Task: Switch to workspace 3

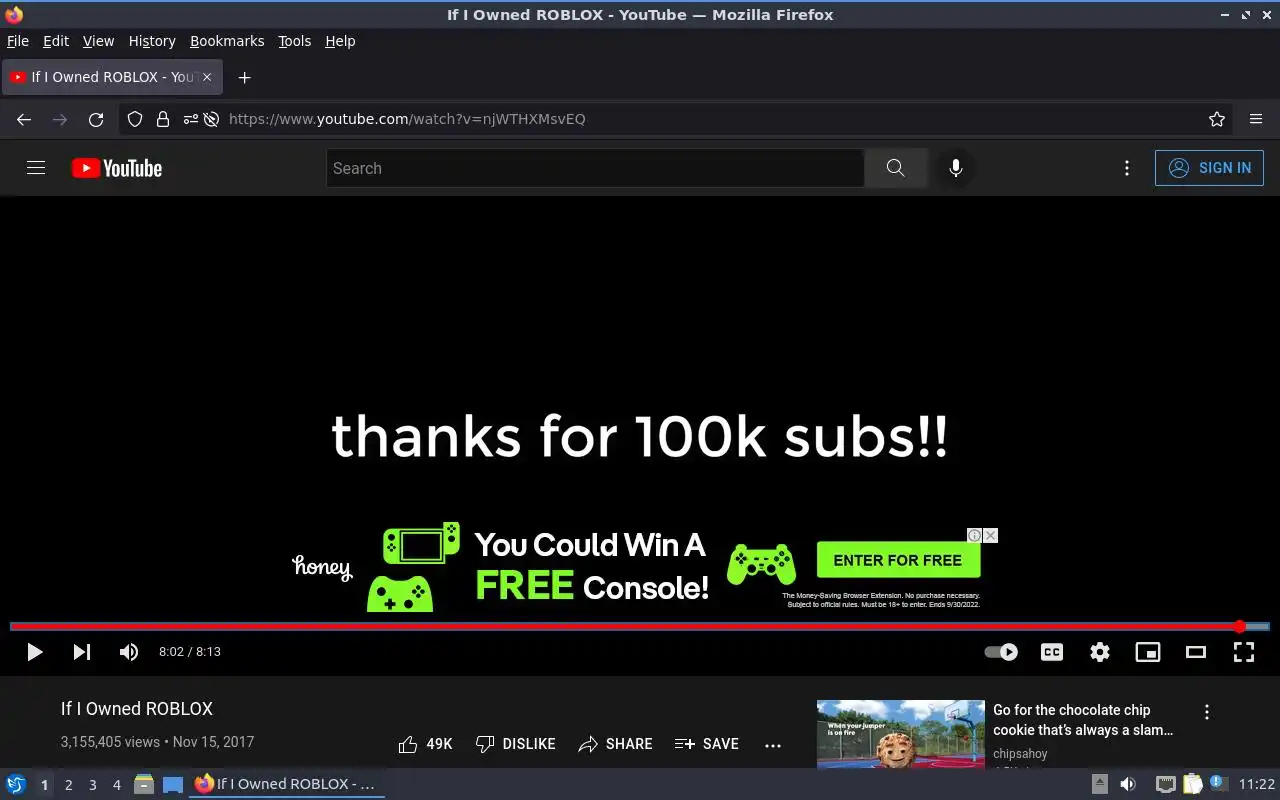Action: click(92, 785)
